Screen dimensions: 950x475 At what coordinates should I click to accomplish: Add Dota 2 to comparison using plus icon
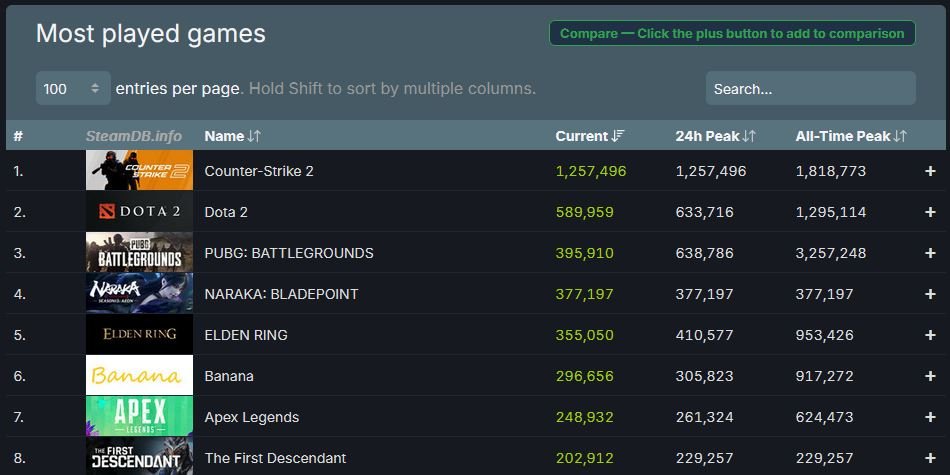coord(930,212)
